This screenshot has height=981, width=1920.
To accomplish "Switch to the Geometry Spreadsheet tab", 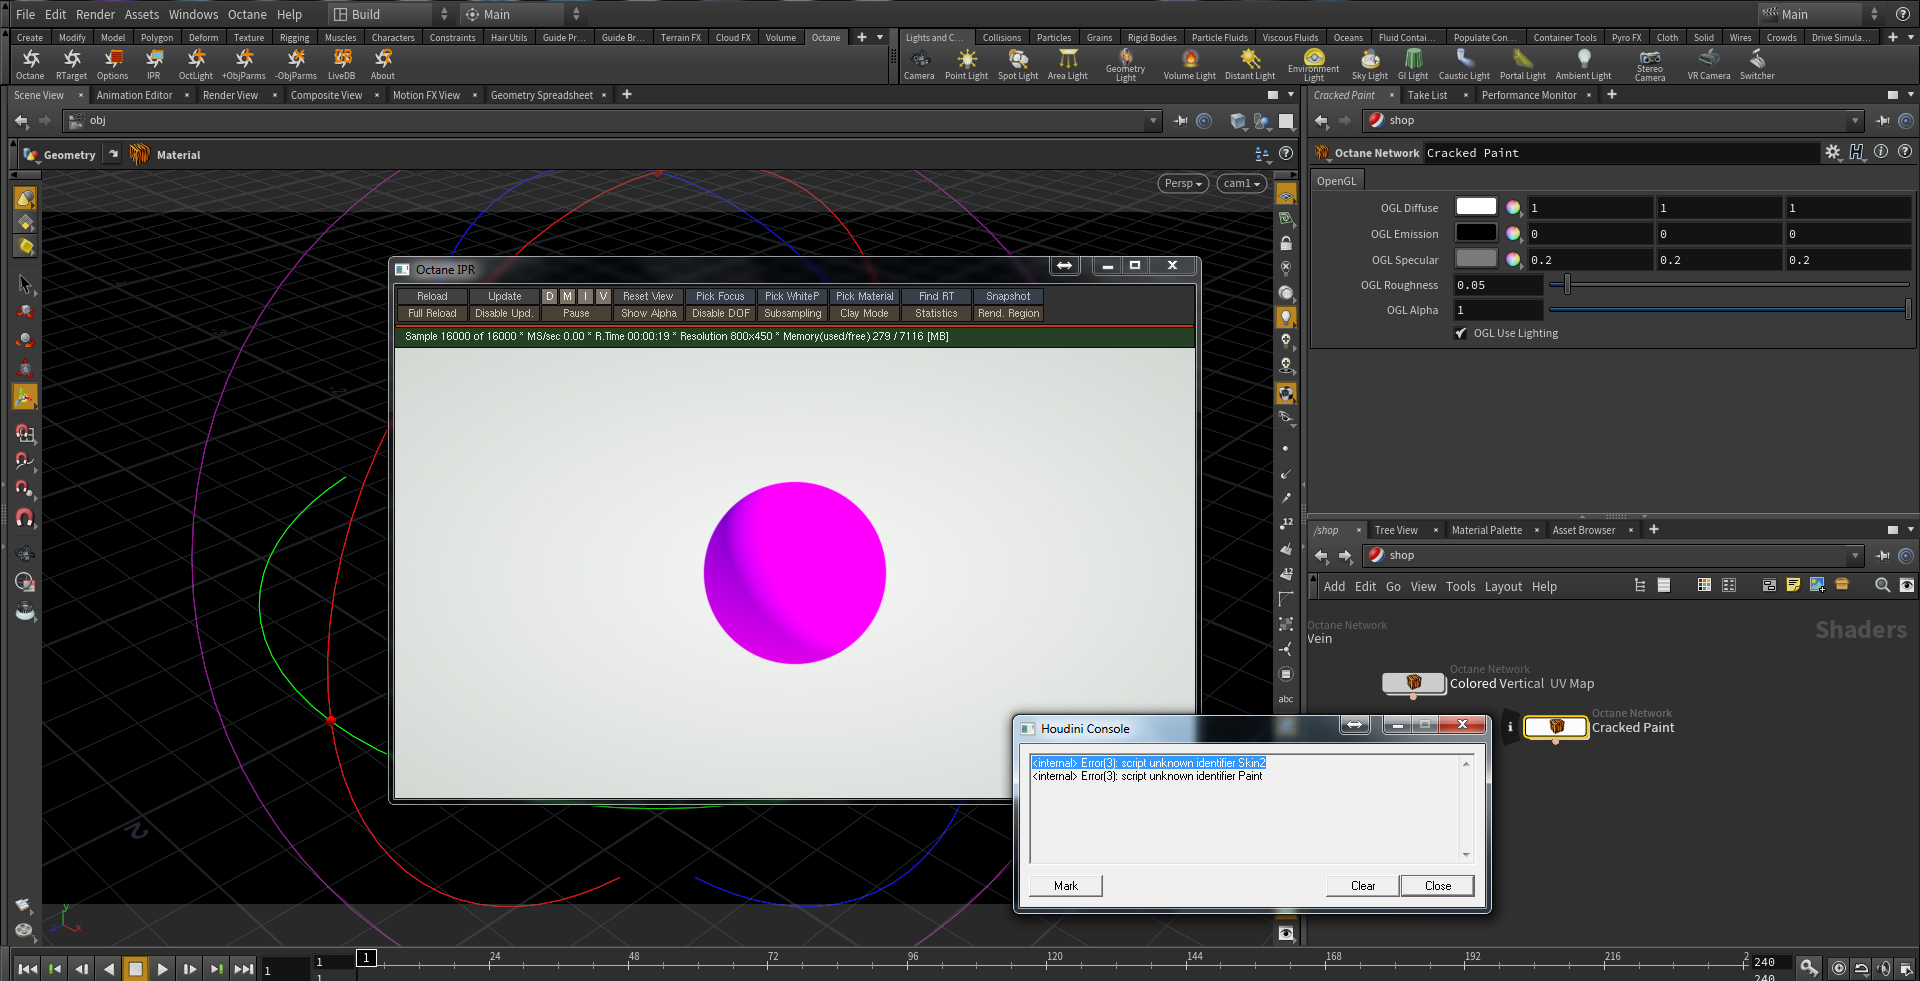I will [x=541, y=95].
